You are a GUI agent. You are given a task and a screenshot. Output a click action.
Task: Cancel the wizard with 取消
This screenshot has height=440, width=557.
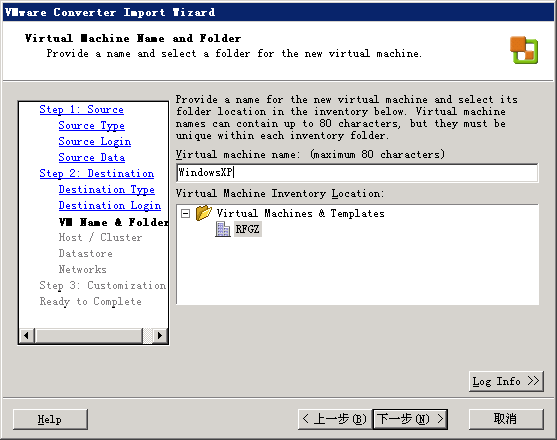[x=506, y=419]
